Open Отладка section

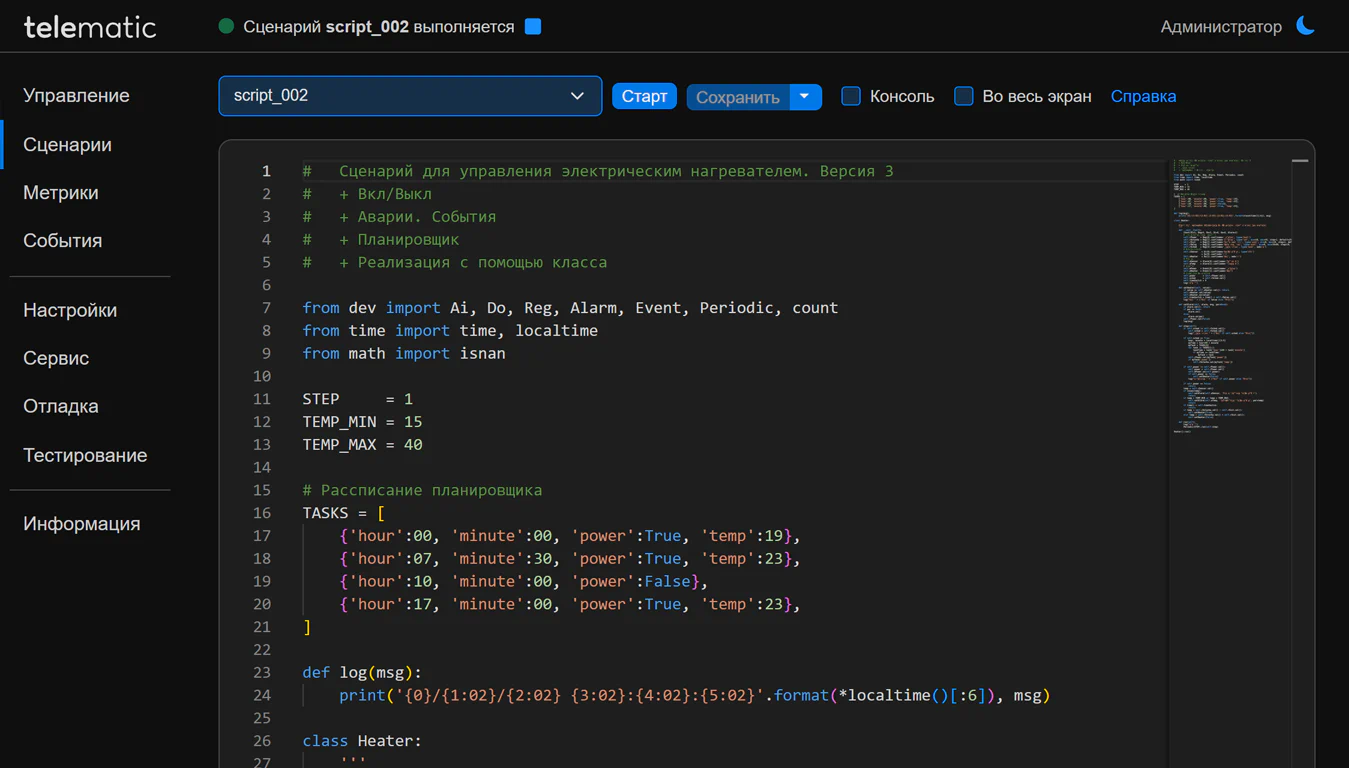pos(61,406)
